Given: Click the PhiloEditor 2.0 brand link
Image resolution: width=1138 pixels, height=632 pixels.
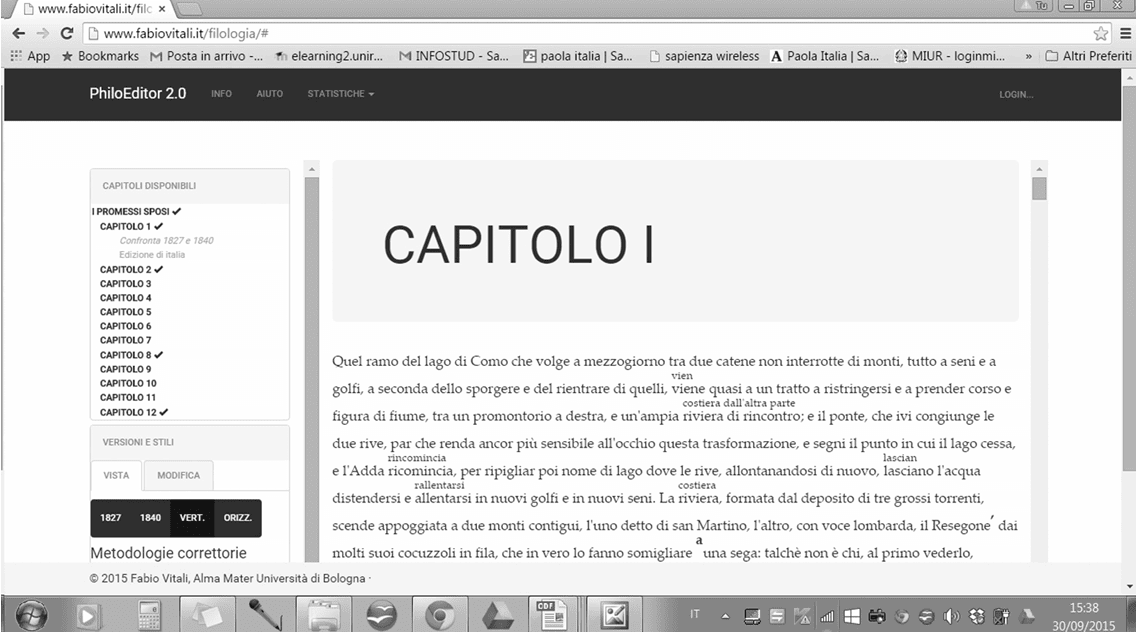Looking at the screenshot, I should 138,94.
